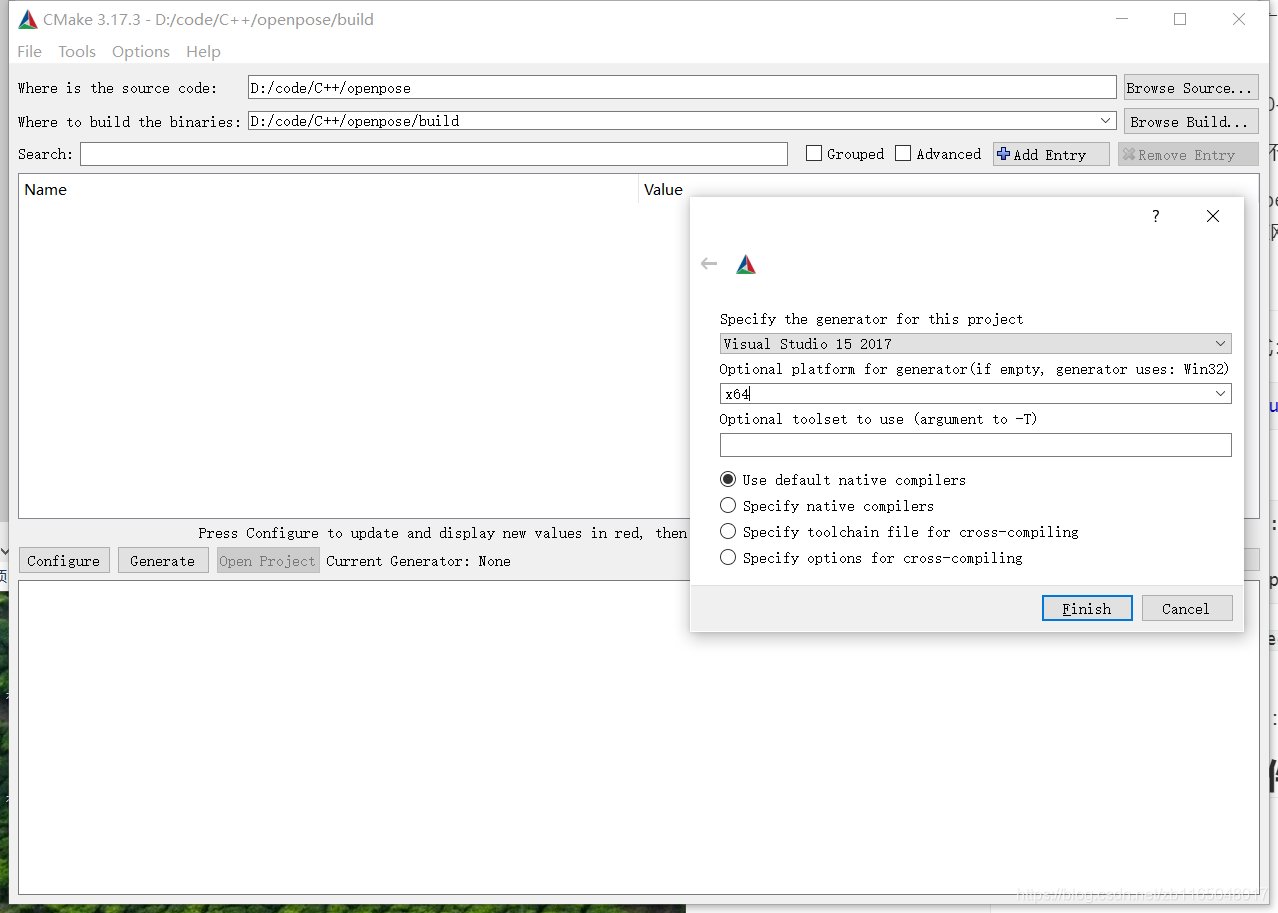
Task: Open the dialog's question mark help
Action: [1156, 216]
